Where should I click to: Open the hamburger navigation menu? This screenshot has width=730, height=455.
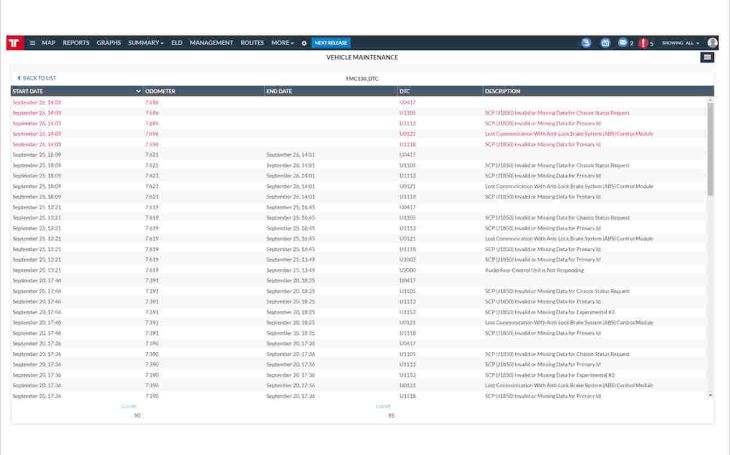click(32, 43)
